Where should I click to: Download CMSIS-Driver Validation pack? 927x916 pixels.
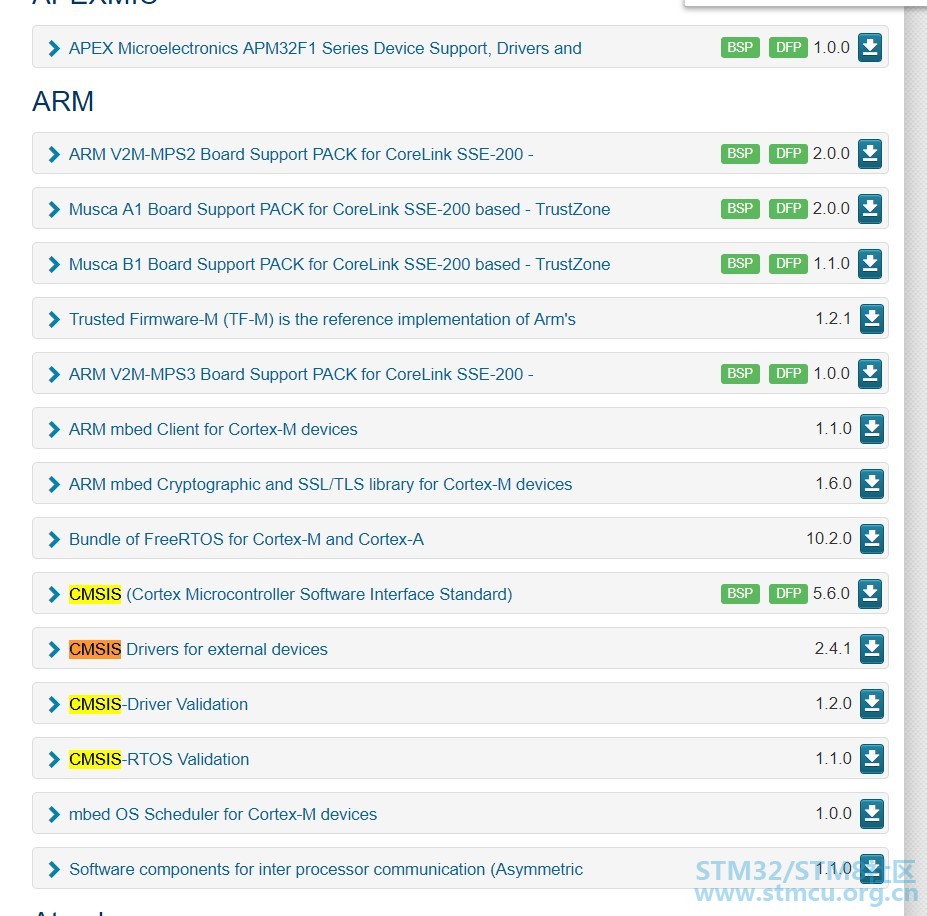point(871,704)
